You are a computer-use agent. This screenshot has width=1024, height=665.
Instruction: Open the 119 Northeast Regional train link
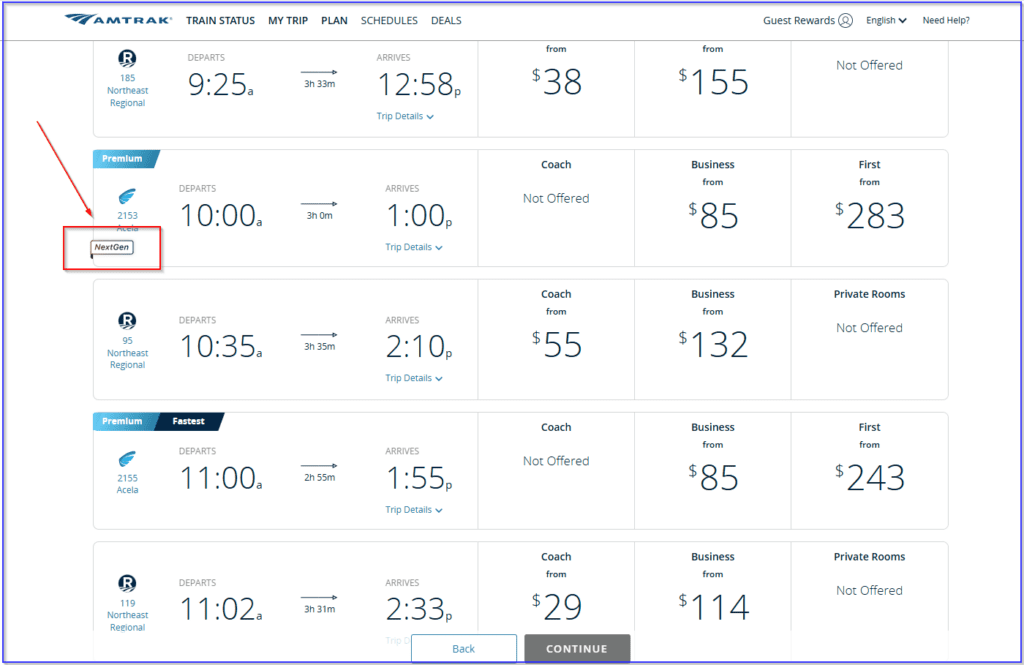(x=127, y=615)
